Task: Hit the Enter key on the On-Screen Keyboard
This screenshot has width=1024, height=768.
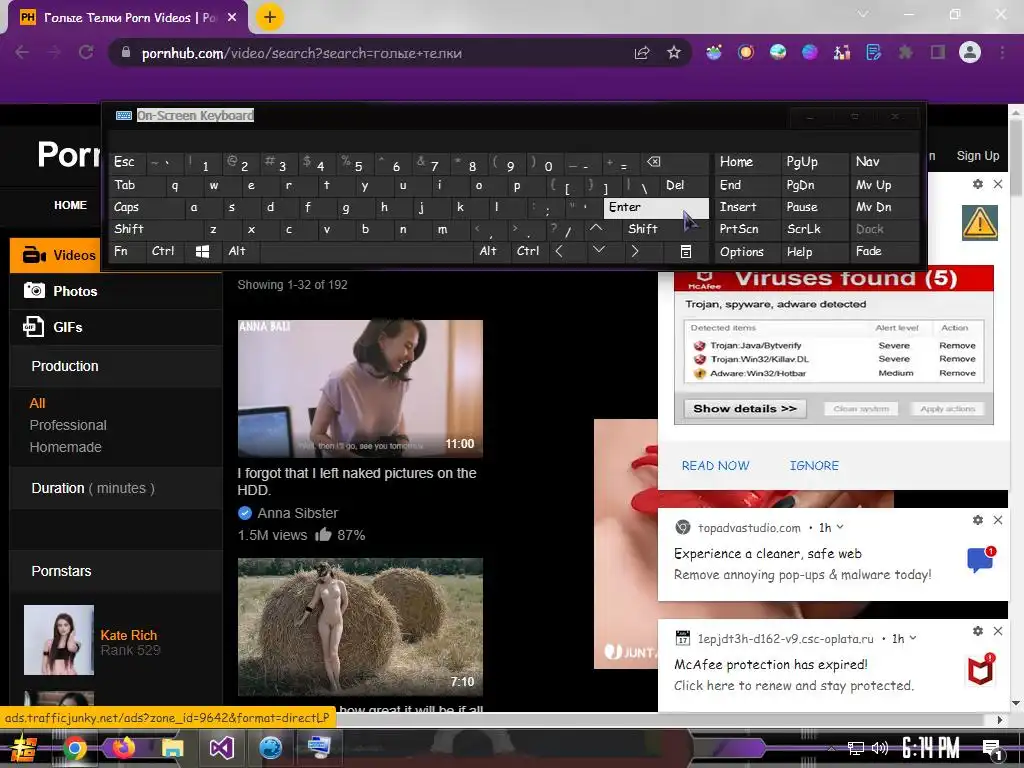Action: (656, 208)
